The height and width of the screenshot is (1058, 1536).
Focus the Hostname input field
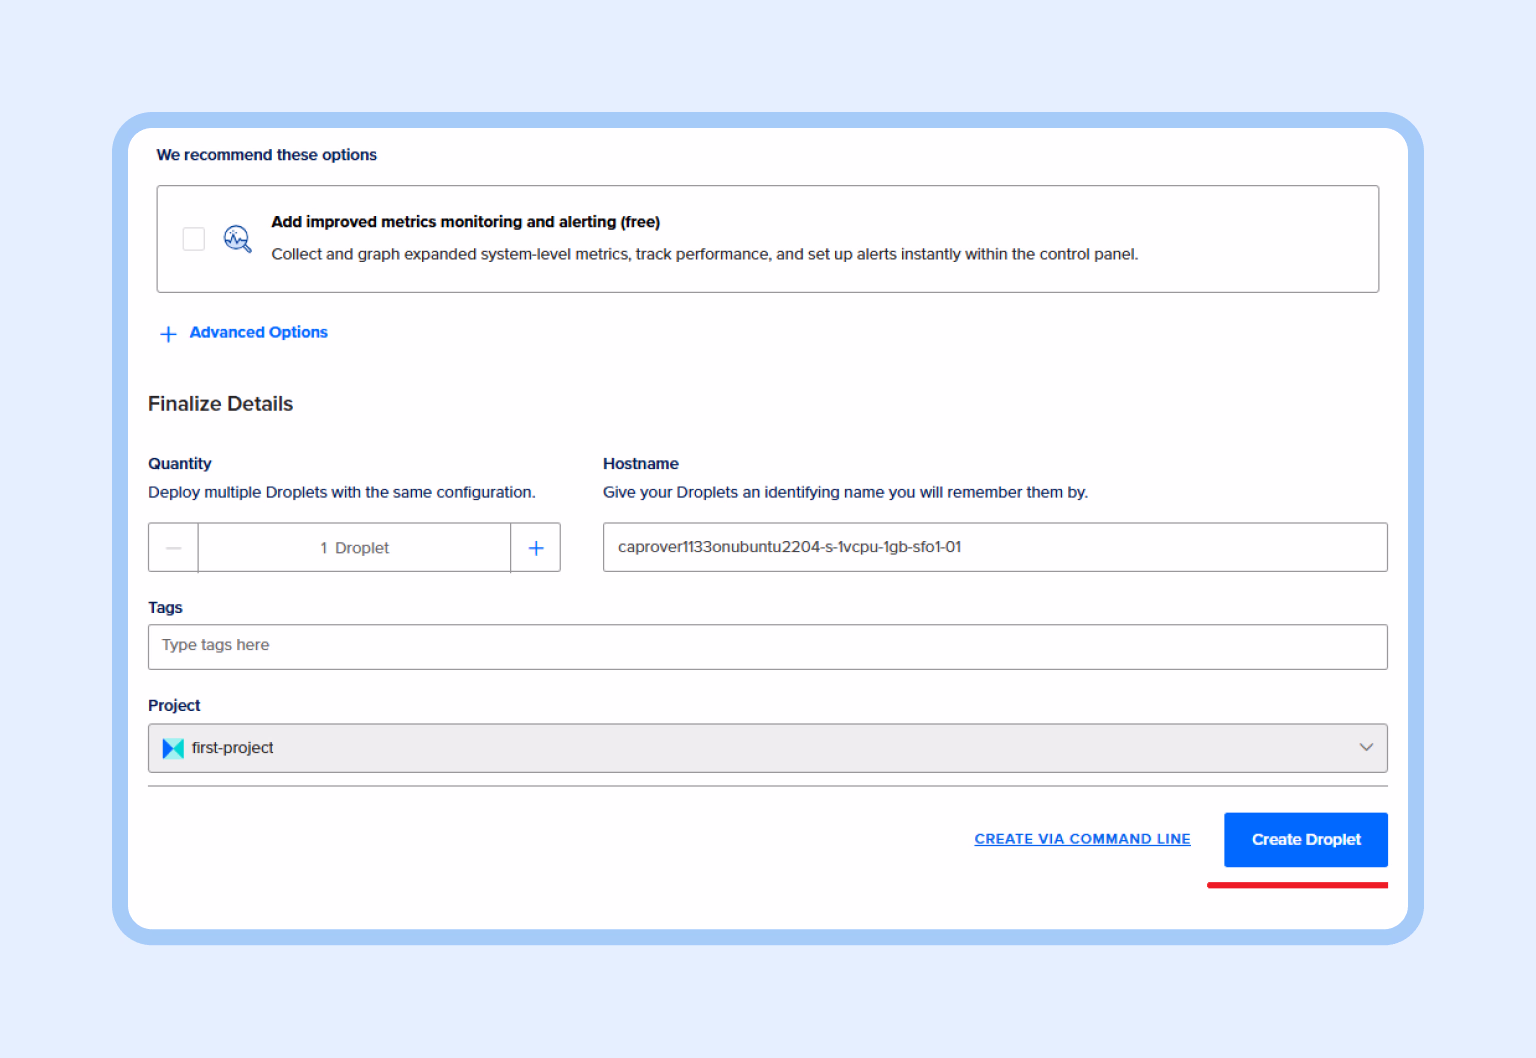click(x=995, y=547)
